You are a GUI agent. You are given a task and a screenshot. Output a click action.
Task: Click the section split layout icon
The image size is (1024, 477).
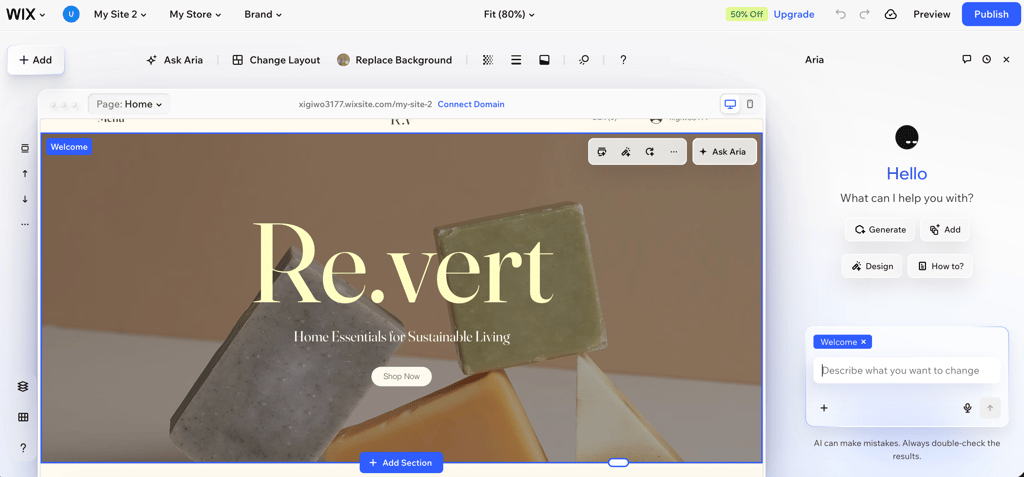click(544, 60)
